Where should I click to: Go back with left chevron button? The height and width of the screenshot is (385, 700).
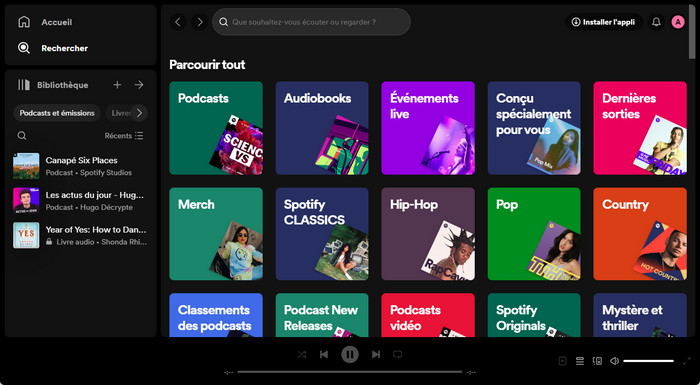(x=178, y=22)
